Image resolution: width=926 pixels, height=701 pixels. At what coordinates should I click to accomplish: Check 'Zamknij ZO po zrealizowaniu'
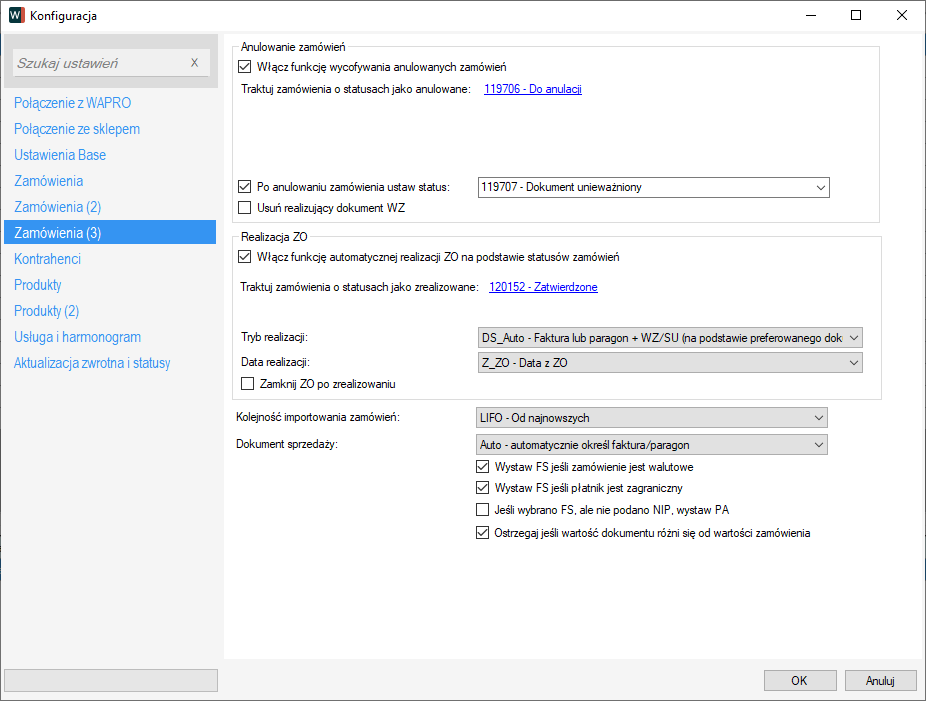[x=248, y=384]
